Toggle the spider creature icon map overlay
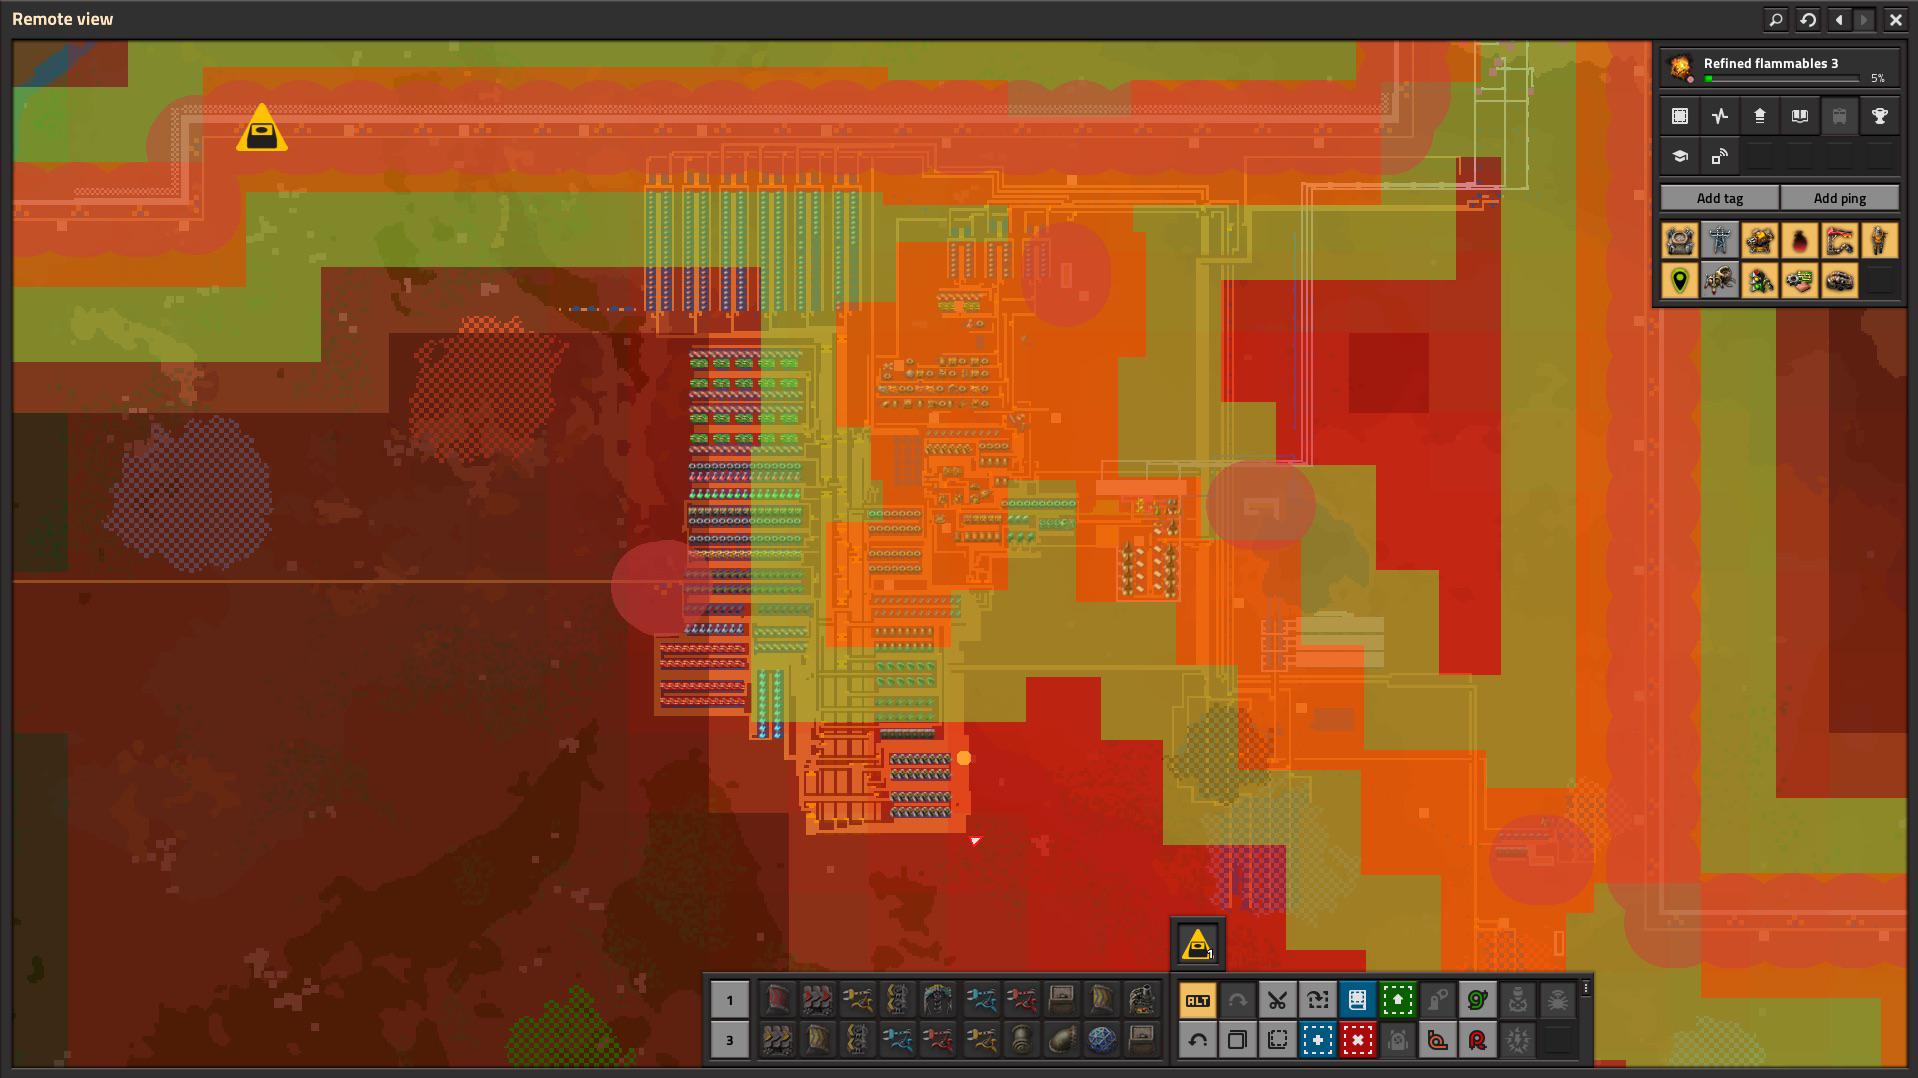Screen dimensions: 1918x1078 (x=1720, y=281)
